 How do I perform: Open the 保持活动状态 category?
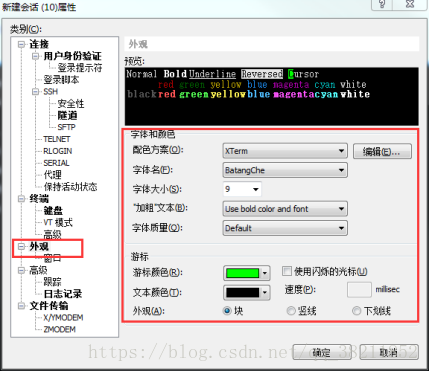70,187
